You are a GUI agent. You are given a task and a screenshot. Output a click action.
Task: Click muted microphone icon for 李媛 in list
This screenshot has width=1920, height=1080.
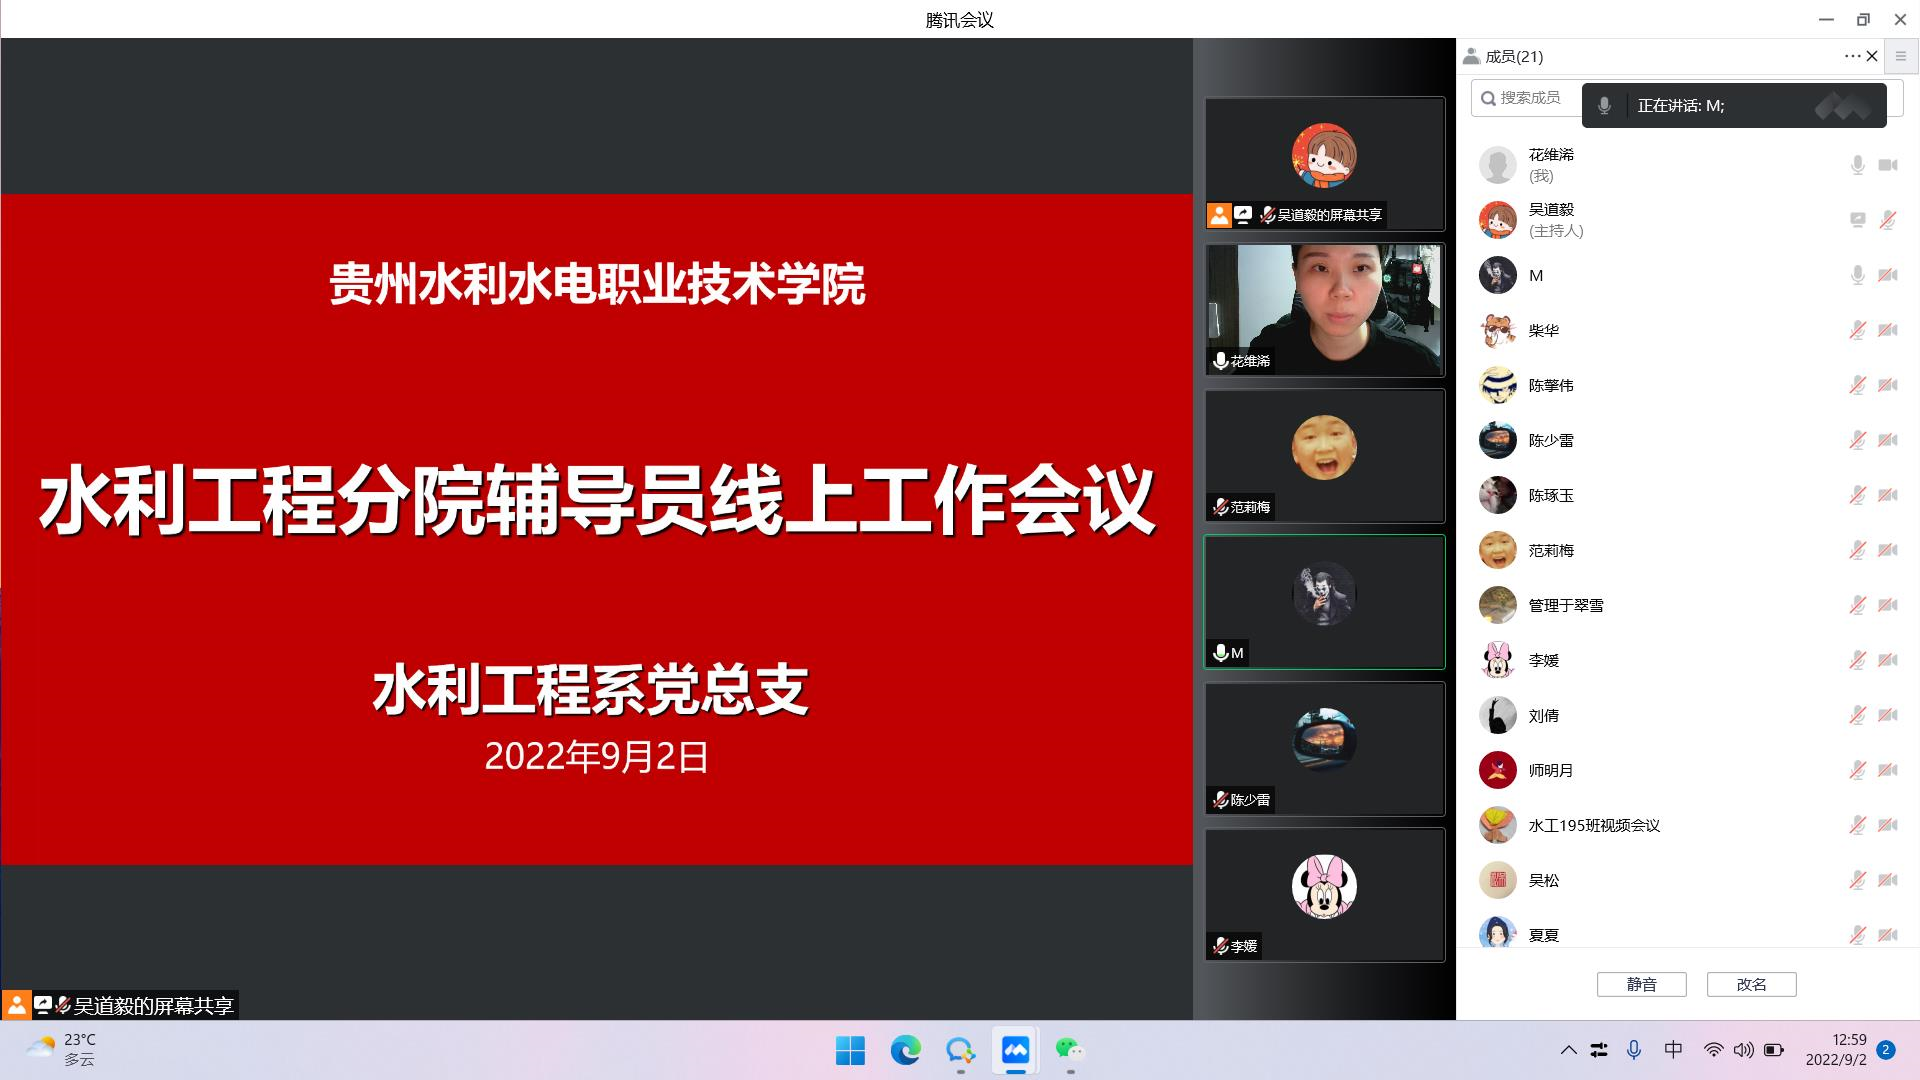point(1857,660)
